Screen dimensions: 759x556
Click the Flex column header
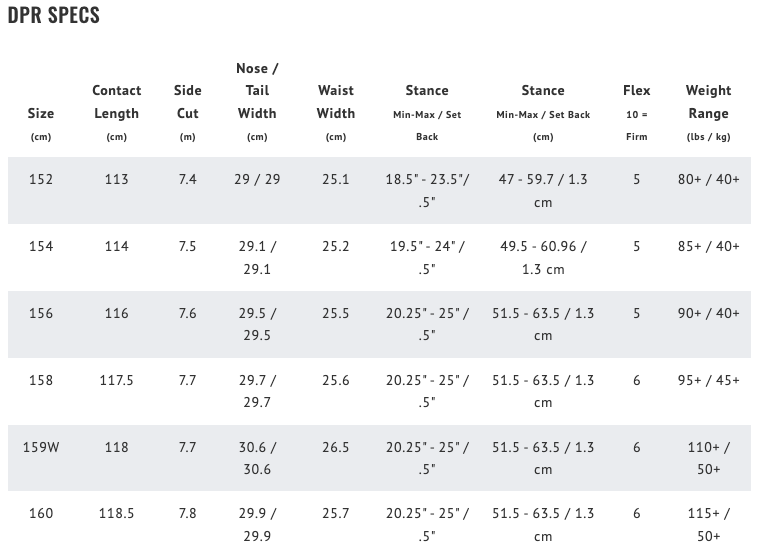pyautogui.click(x=636, y=91)
